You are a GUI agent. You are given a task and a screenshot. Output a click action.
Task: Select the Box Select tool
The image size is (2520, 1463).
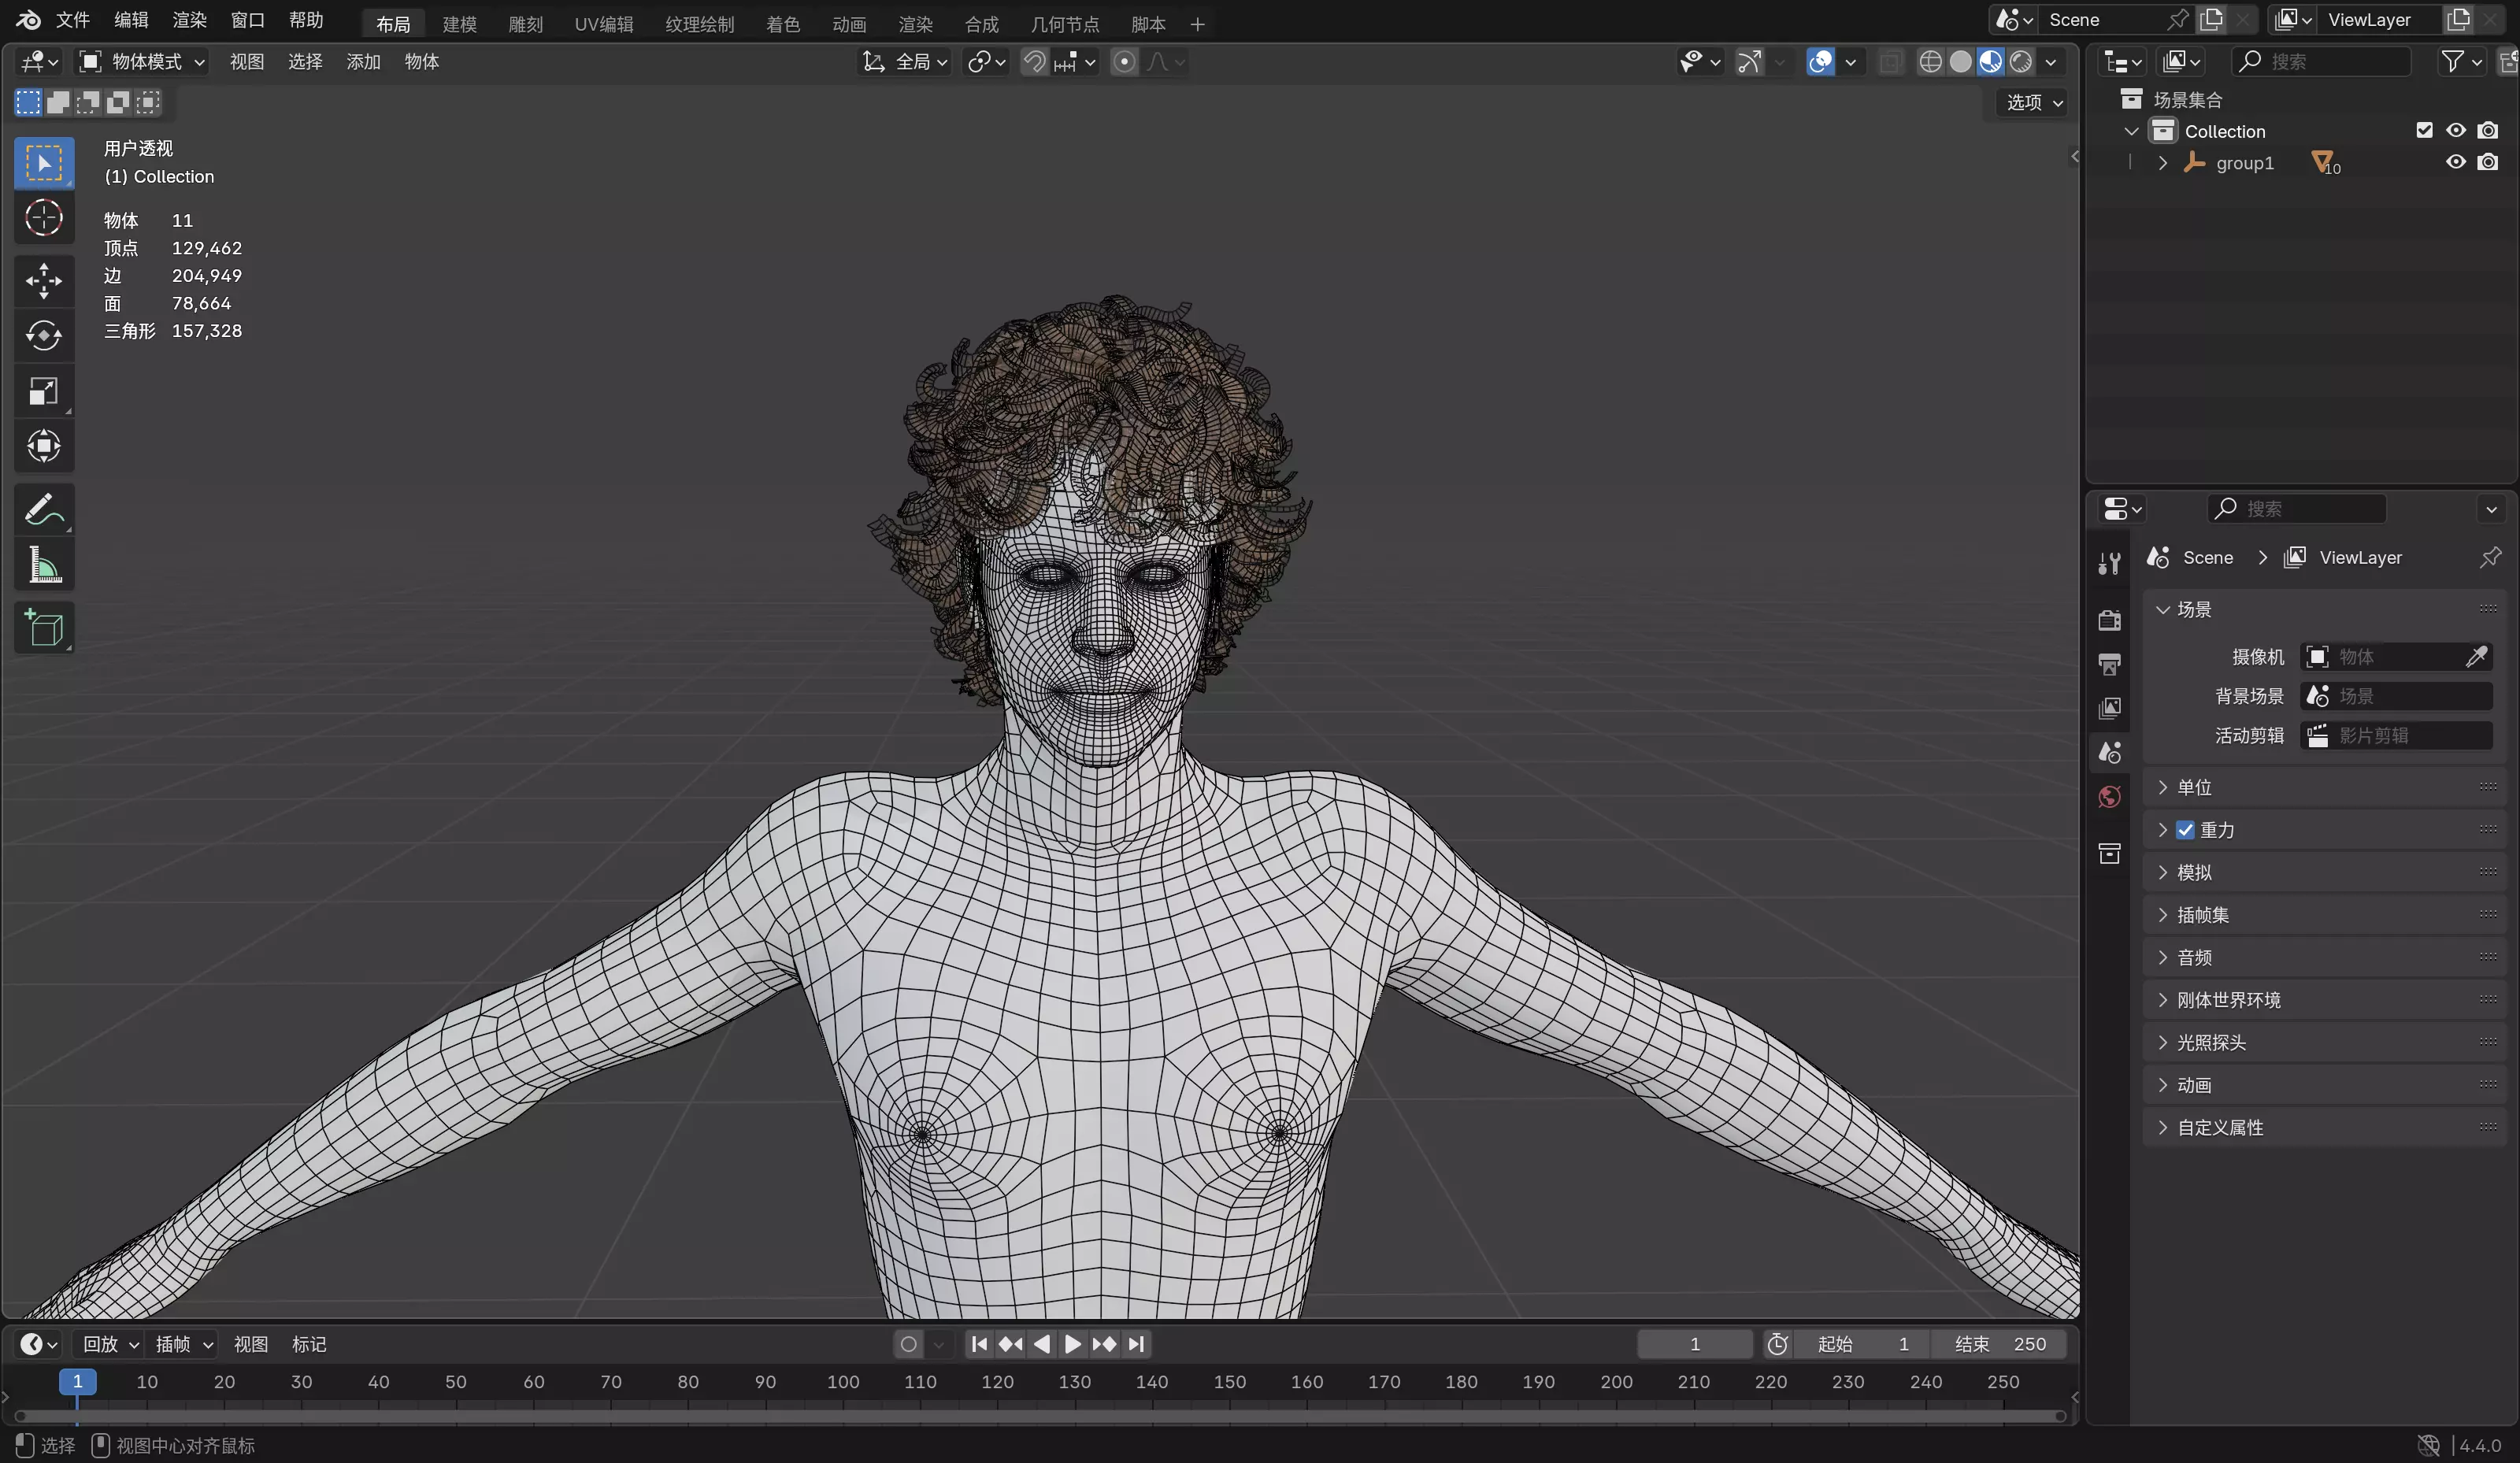44,162
